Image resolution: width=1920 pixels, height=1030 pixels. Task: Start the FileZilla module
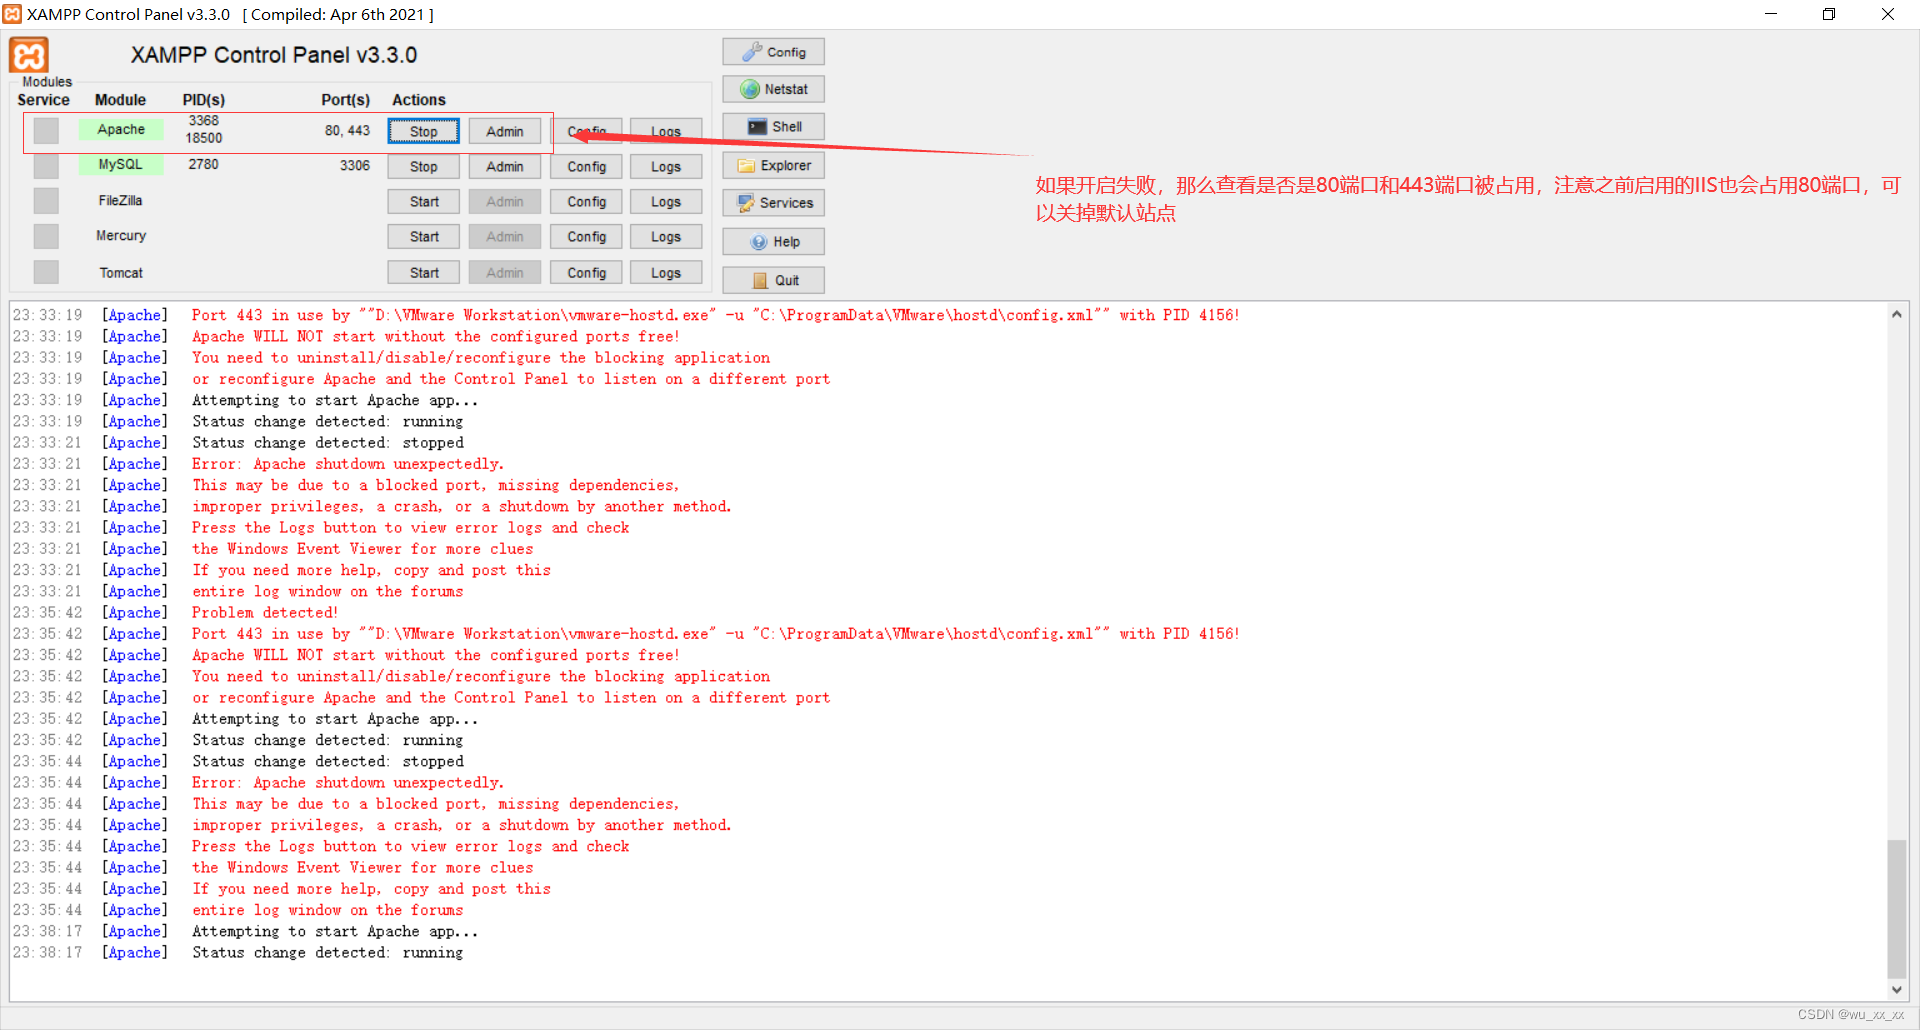(x=422, y=201)
